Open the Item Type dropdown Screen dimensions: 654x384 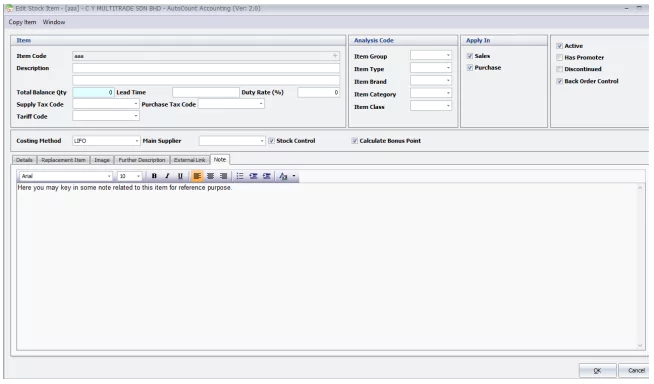(x=448, y=68)
